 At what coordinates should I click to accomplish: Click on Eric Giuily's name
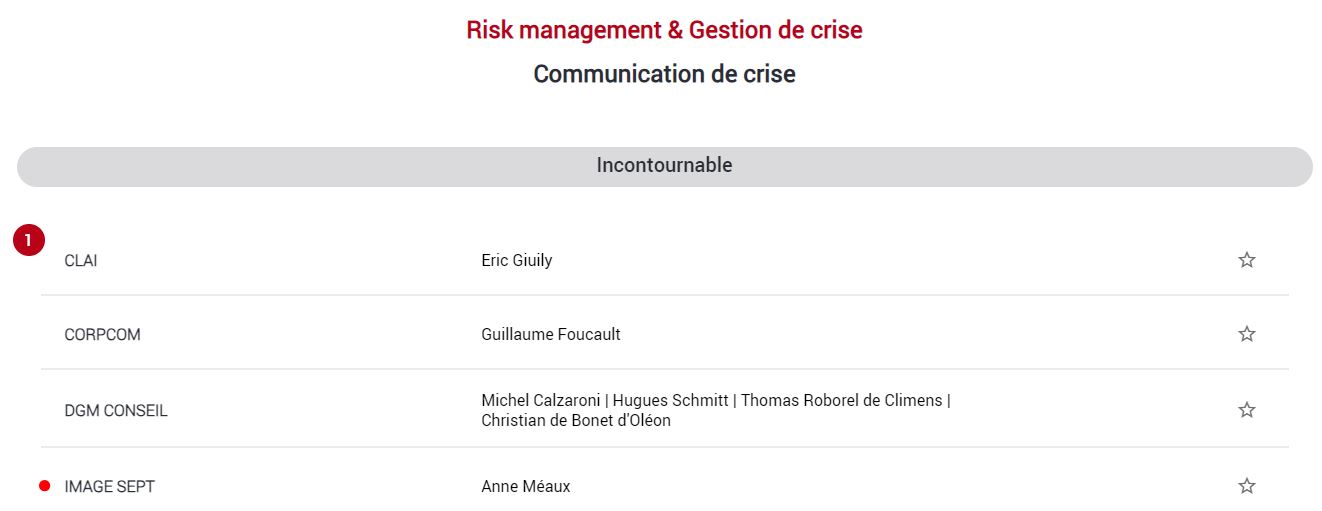[517, 261]
